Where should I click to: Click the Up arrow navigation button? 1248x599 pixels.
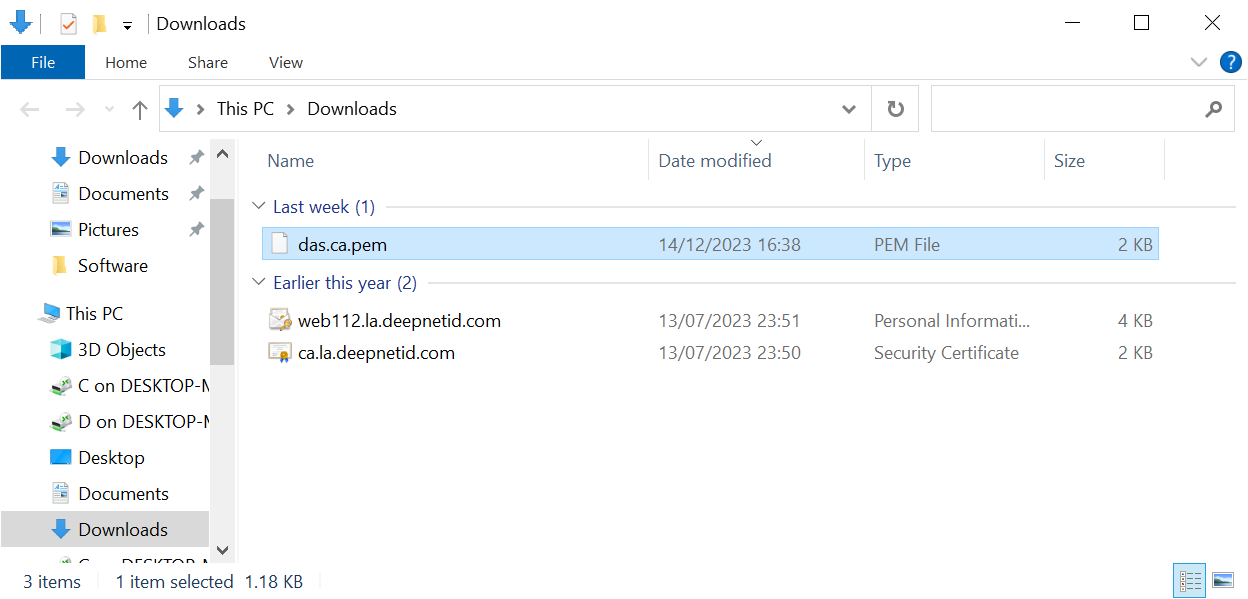(140, 110)
